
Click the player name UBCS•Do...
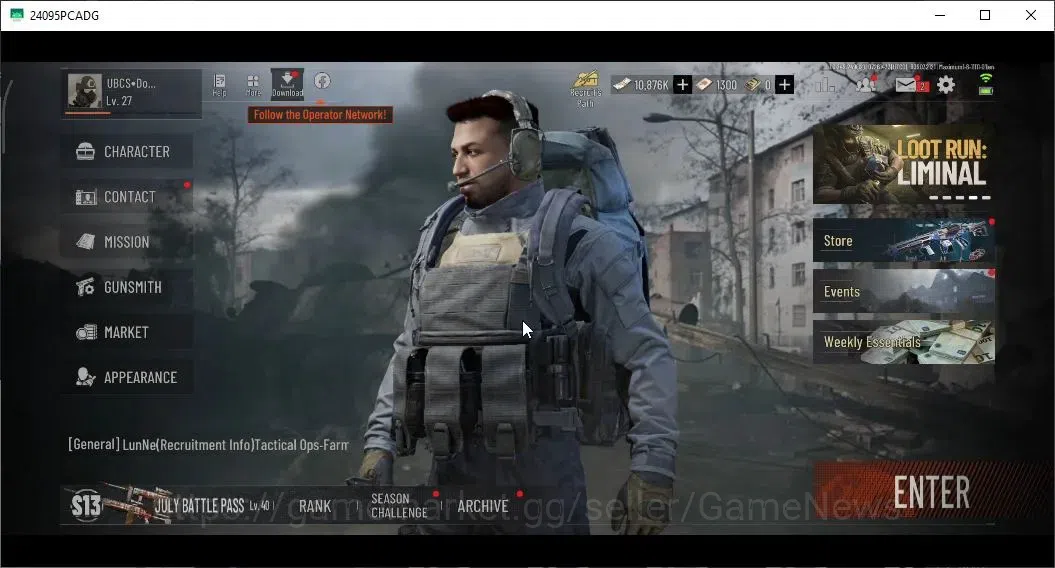pos(131,83)
